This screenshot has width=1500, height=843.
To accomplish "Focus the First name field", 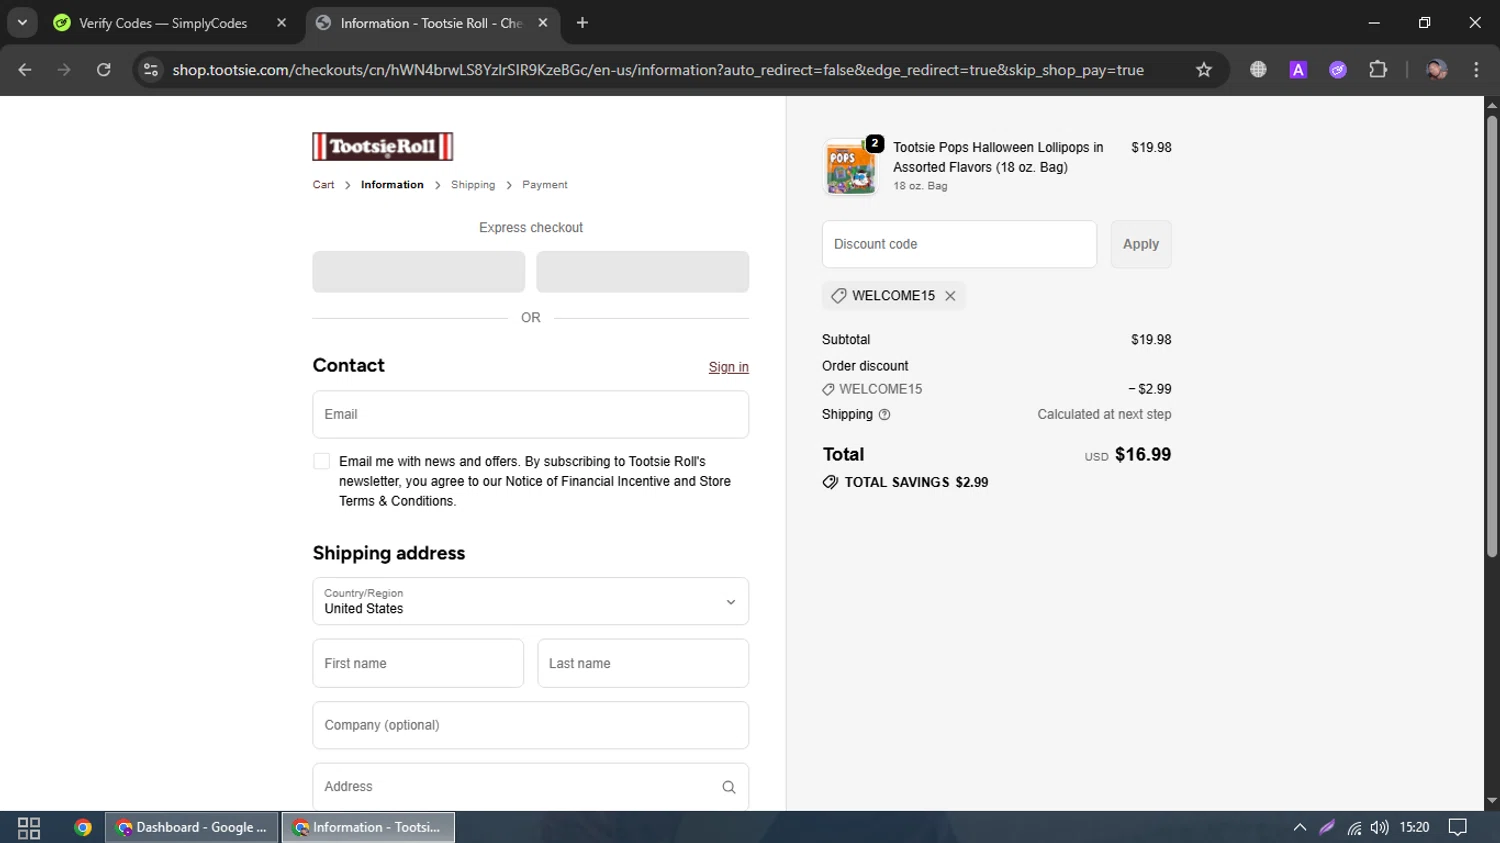I will coord(418,663).
